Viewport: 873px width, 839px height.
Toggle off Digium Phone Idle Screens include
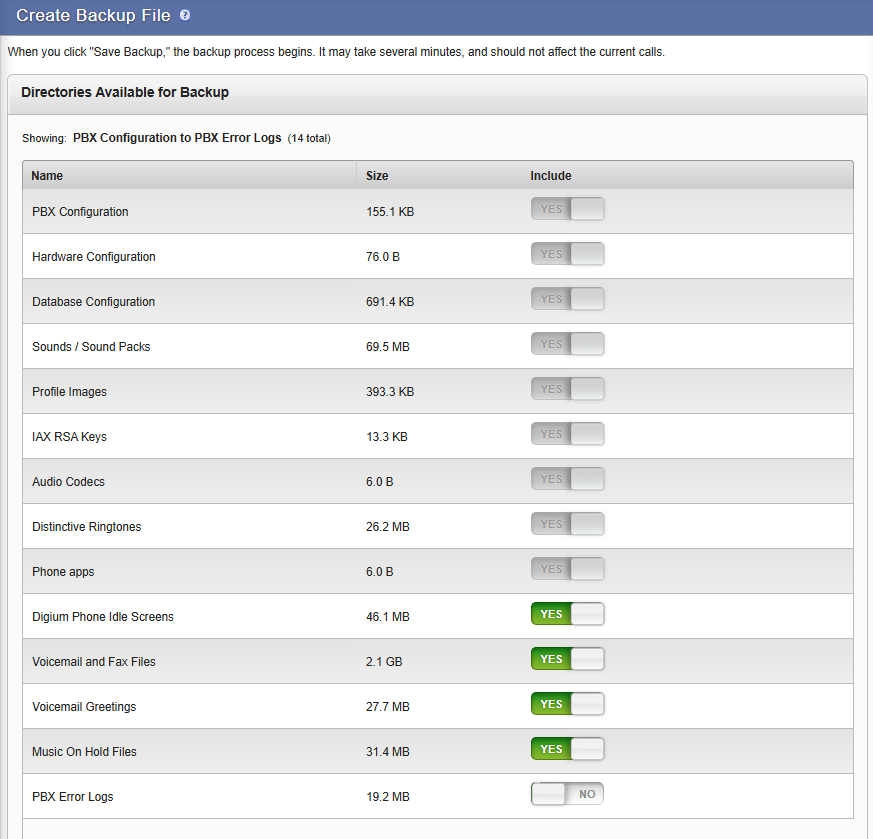[x=567, y=614]
